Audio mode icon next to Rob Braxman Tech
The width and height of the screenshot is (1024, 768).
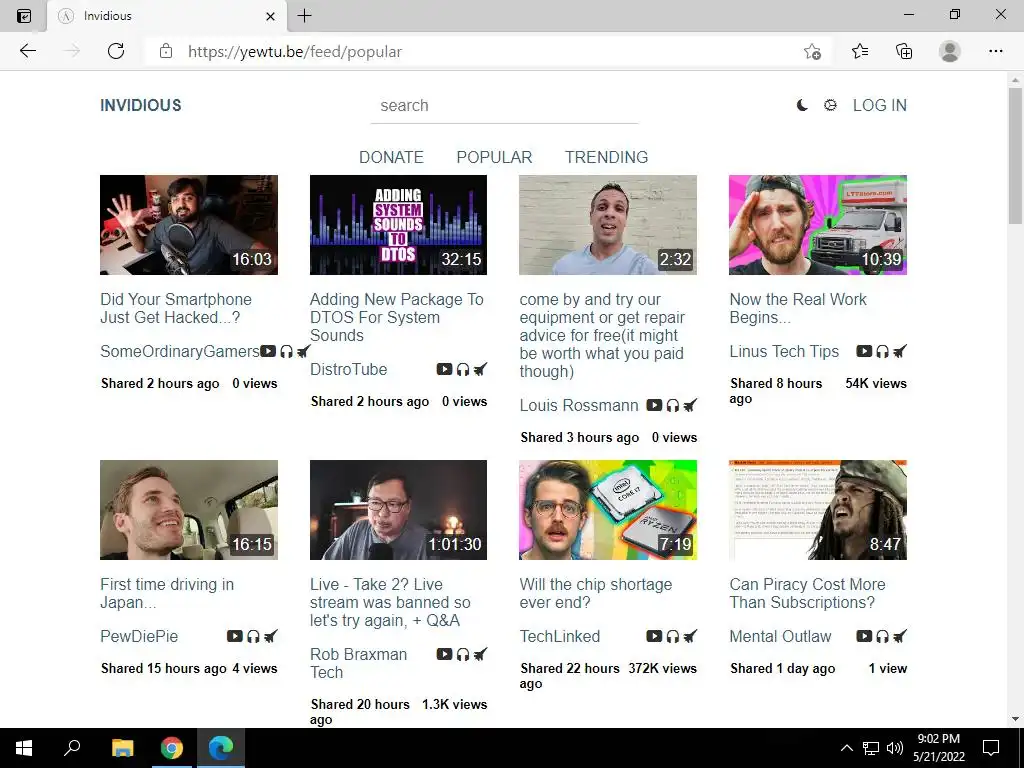tap(462, 654)
